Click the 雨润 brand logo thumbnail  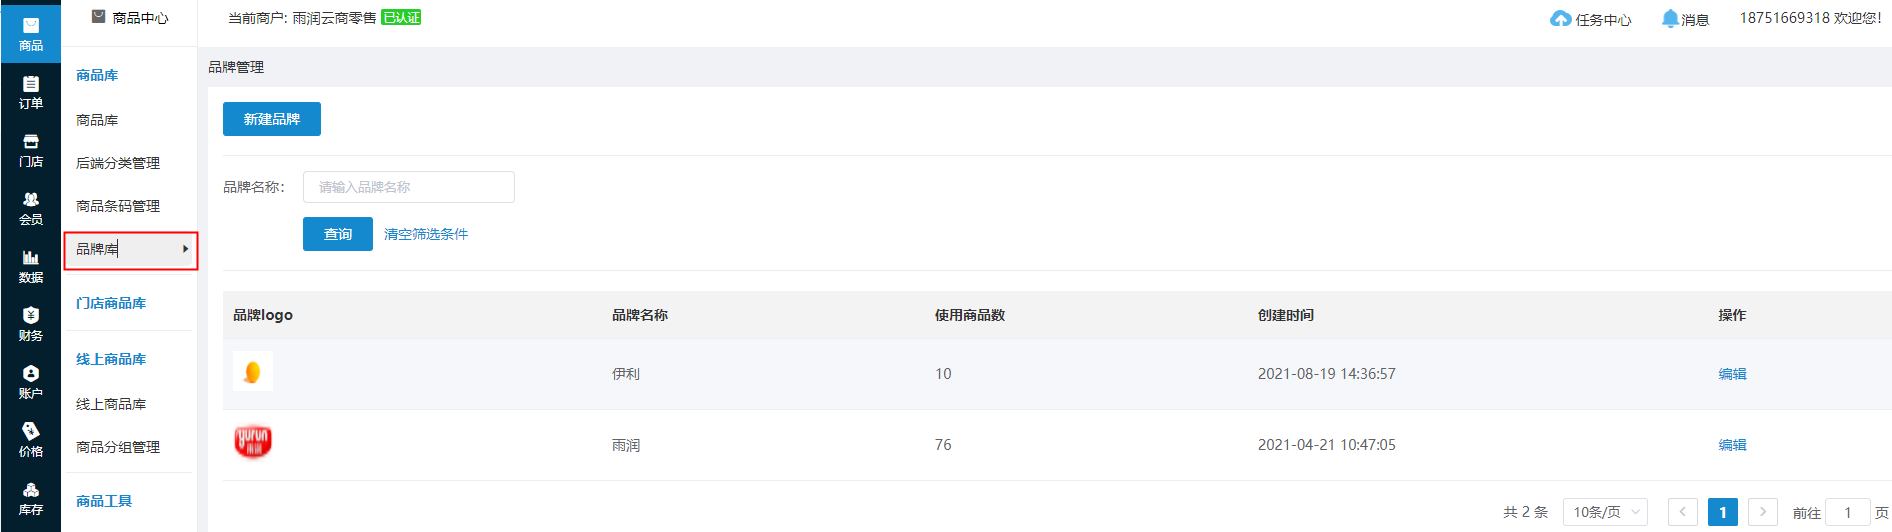(x=253, y=441)
